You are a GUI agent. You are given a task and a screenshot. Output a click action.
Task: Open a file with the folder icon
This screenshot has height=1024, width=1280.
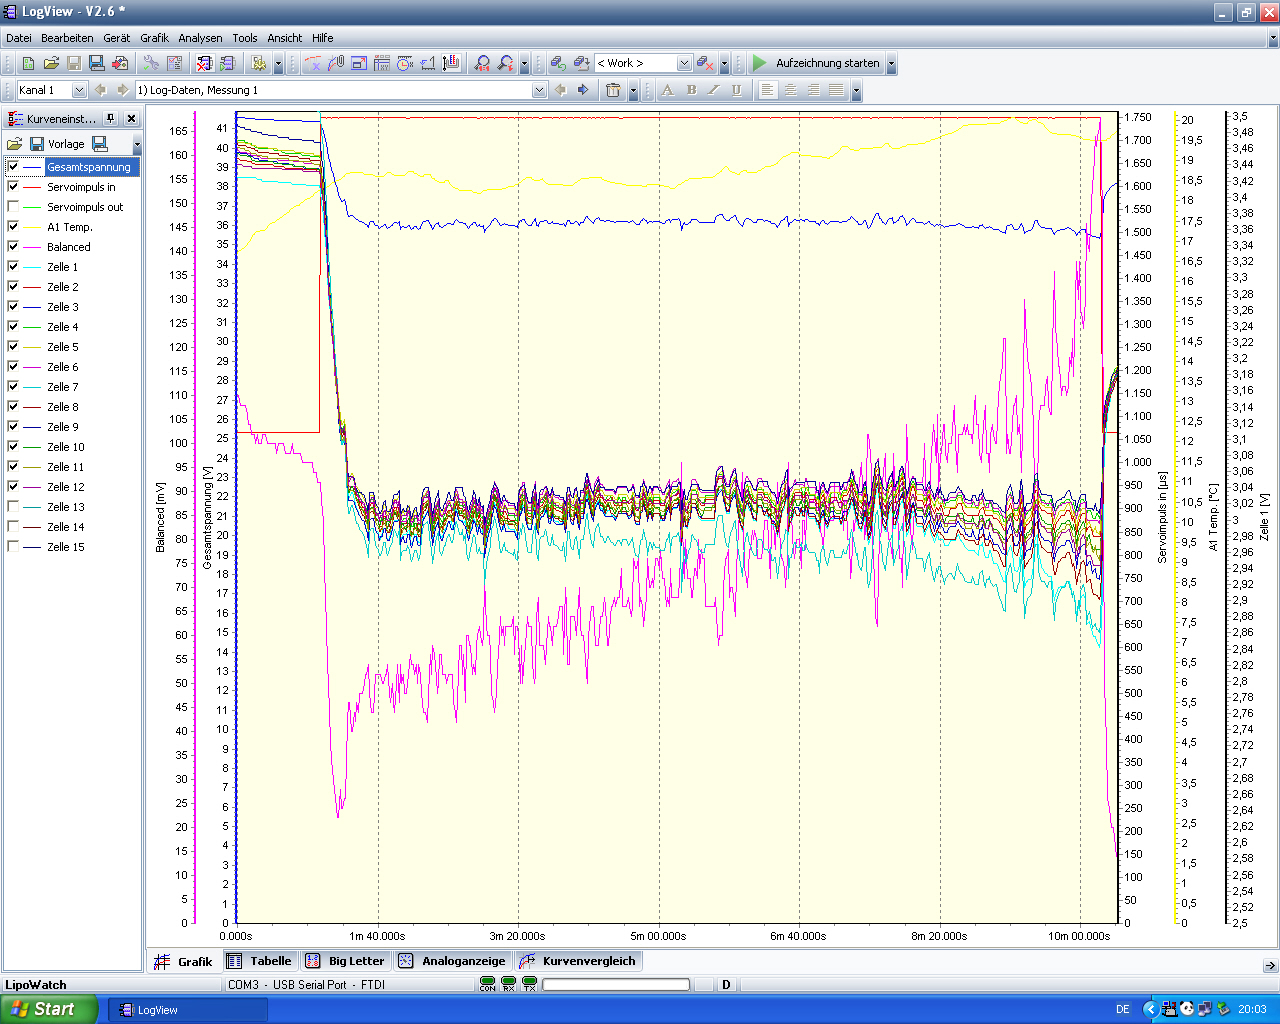(x=51, y=63)
